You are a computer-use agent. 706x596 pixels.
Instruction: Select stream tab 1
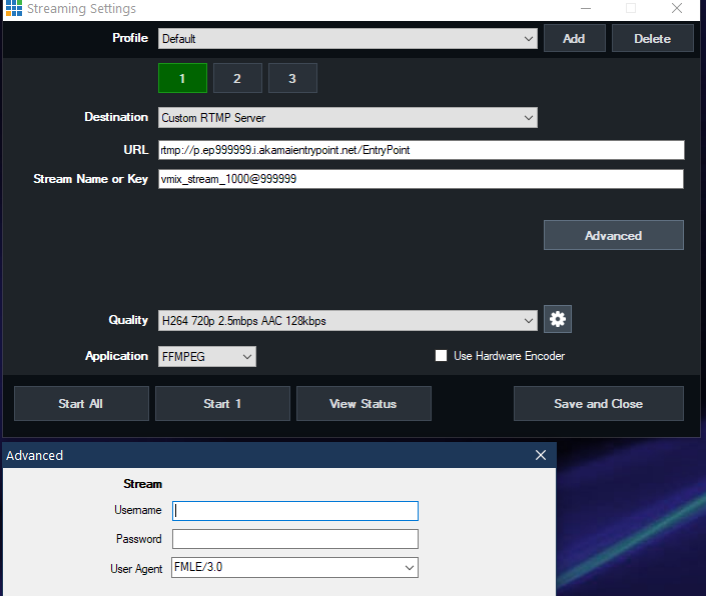coord(183,78)
